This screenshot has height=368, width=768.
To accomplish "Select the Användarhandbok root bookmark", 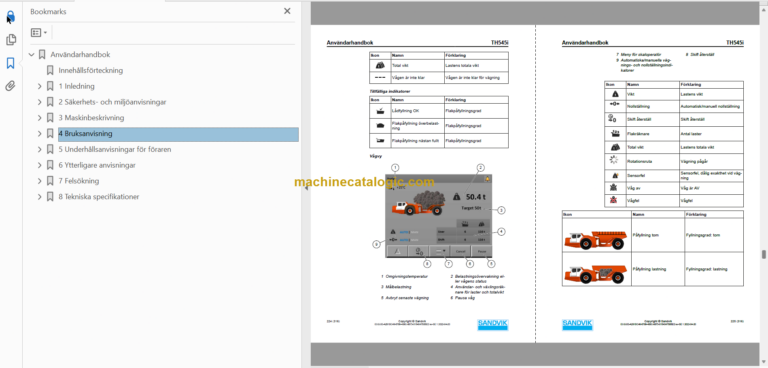I will point(80,54).
